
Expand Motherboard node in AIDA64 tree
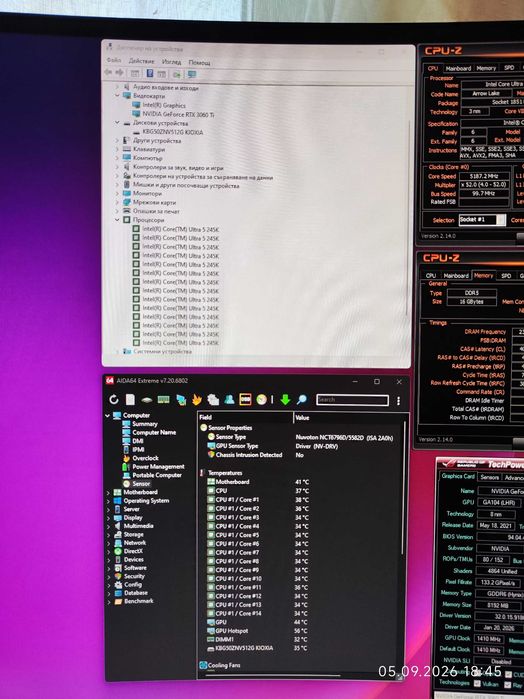108,493
